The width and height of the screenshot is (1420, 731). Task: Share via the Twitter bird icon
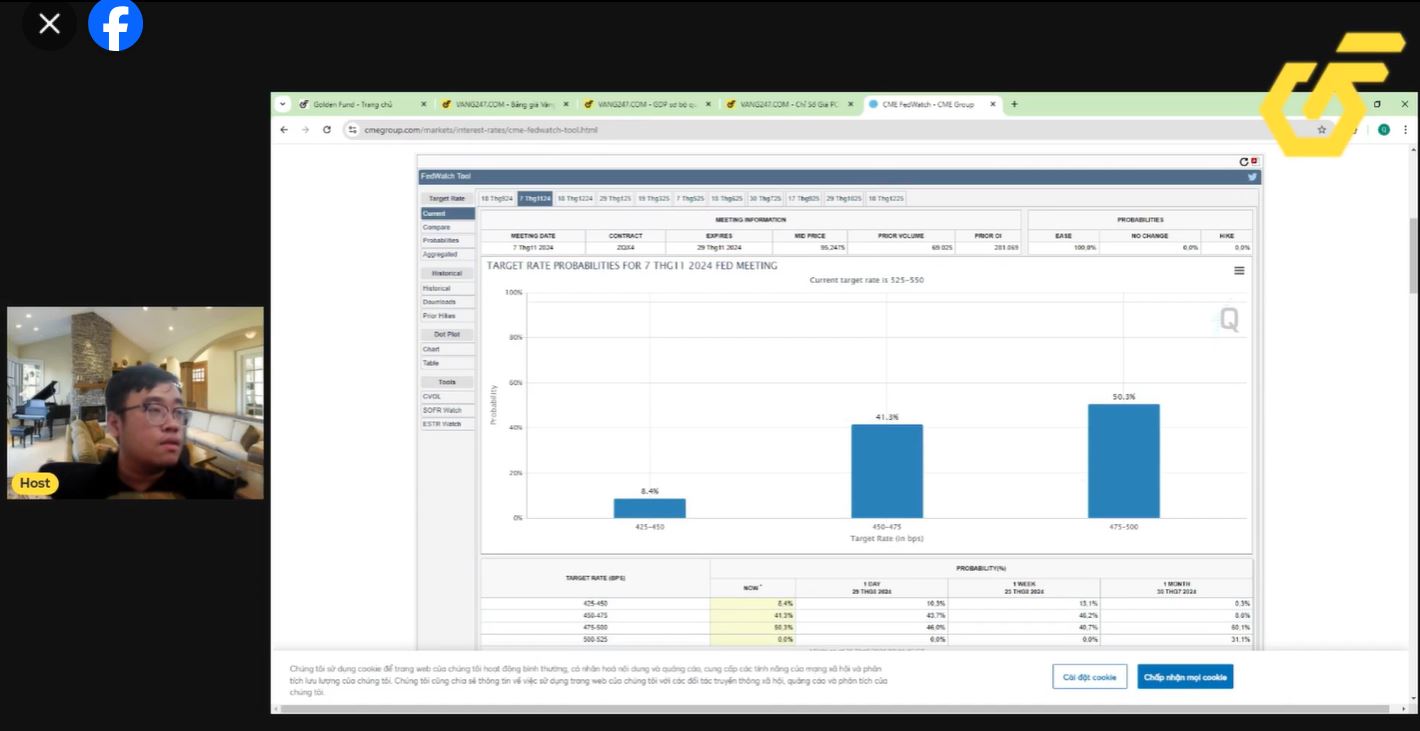1252,177
